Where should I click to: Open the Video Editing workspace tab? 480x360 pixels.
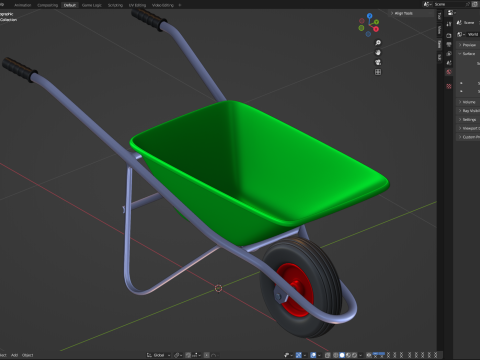click(163, 5)
